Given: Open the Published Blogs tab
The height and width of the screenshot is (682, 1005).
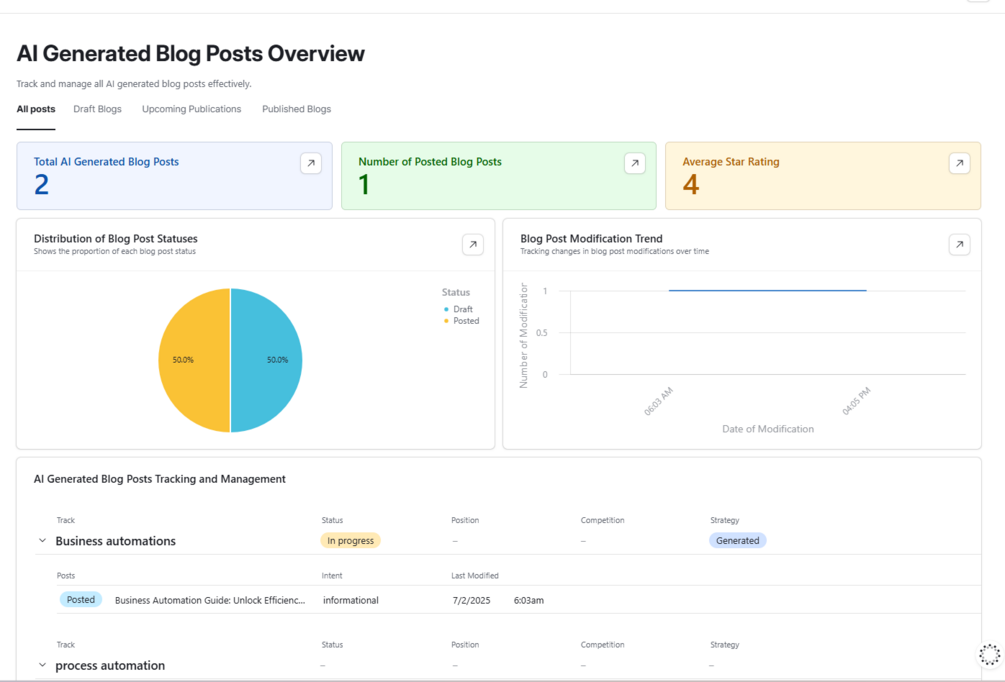Looking at the screenshot, I should [x=297, y=109].
